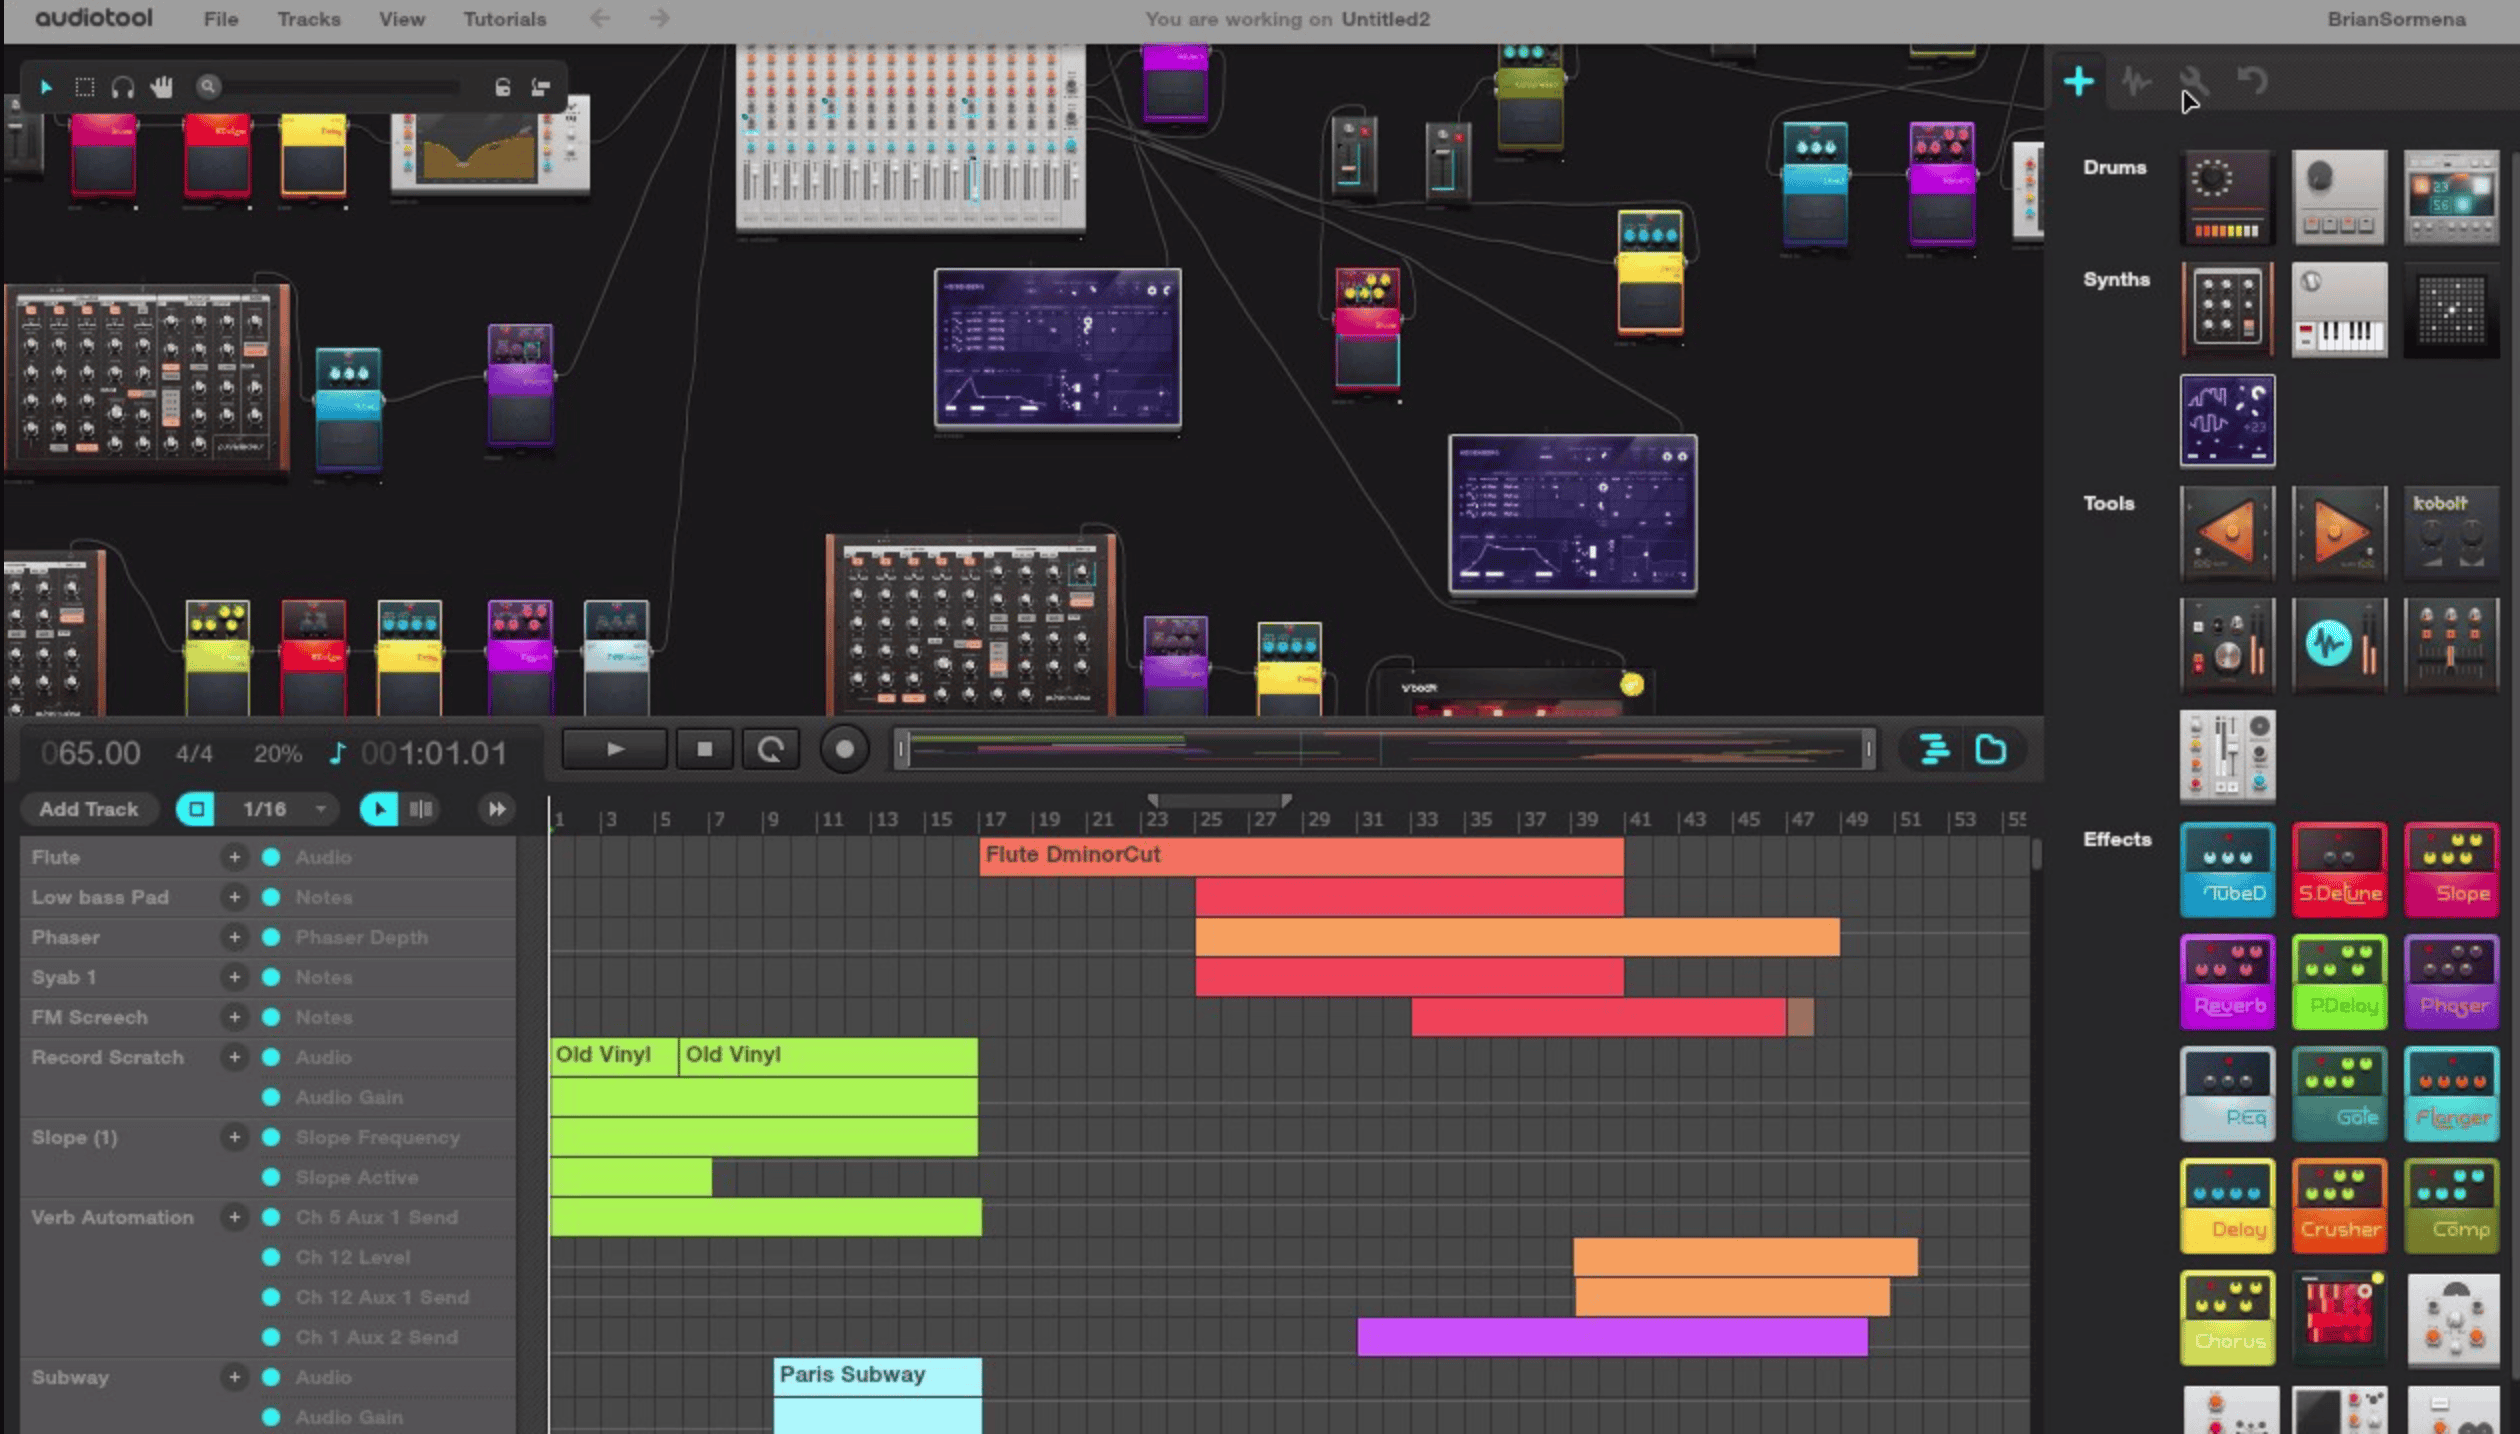Toggle the Phaser Depth lane dot
2520x1434 pixels.
pos(271,937)
